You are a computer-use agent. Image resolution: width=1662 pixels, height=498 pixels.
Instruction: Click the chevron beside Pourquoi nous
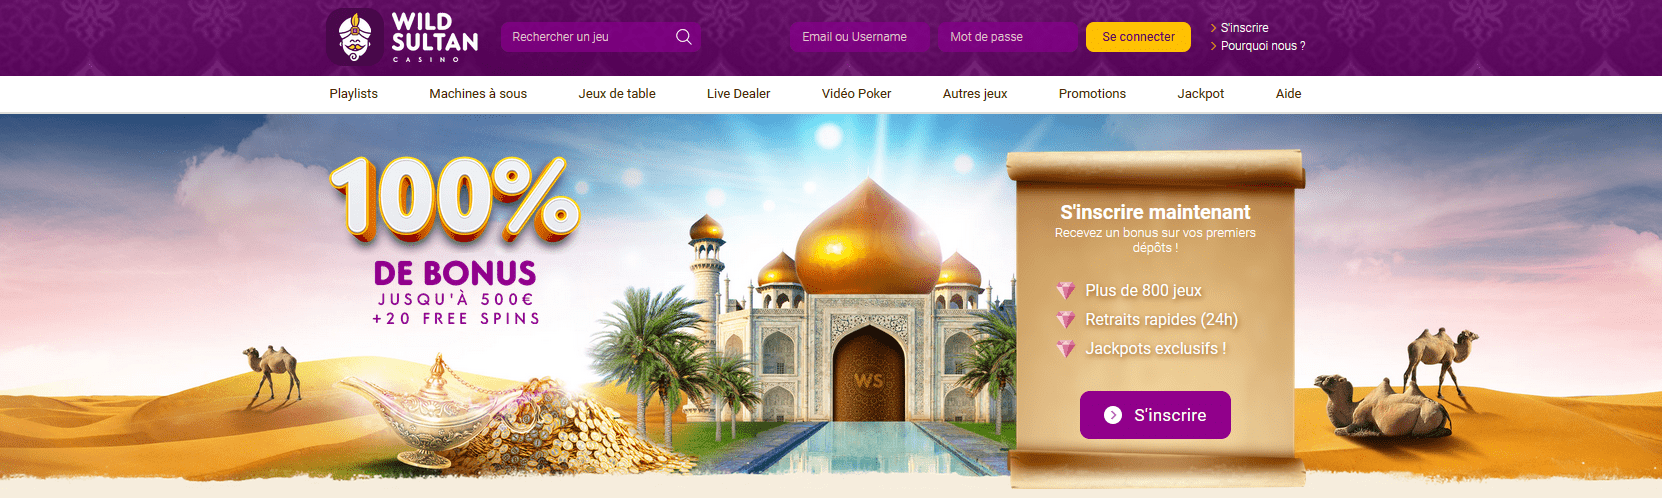pos(1213,46)
